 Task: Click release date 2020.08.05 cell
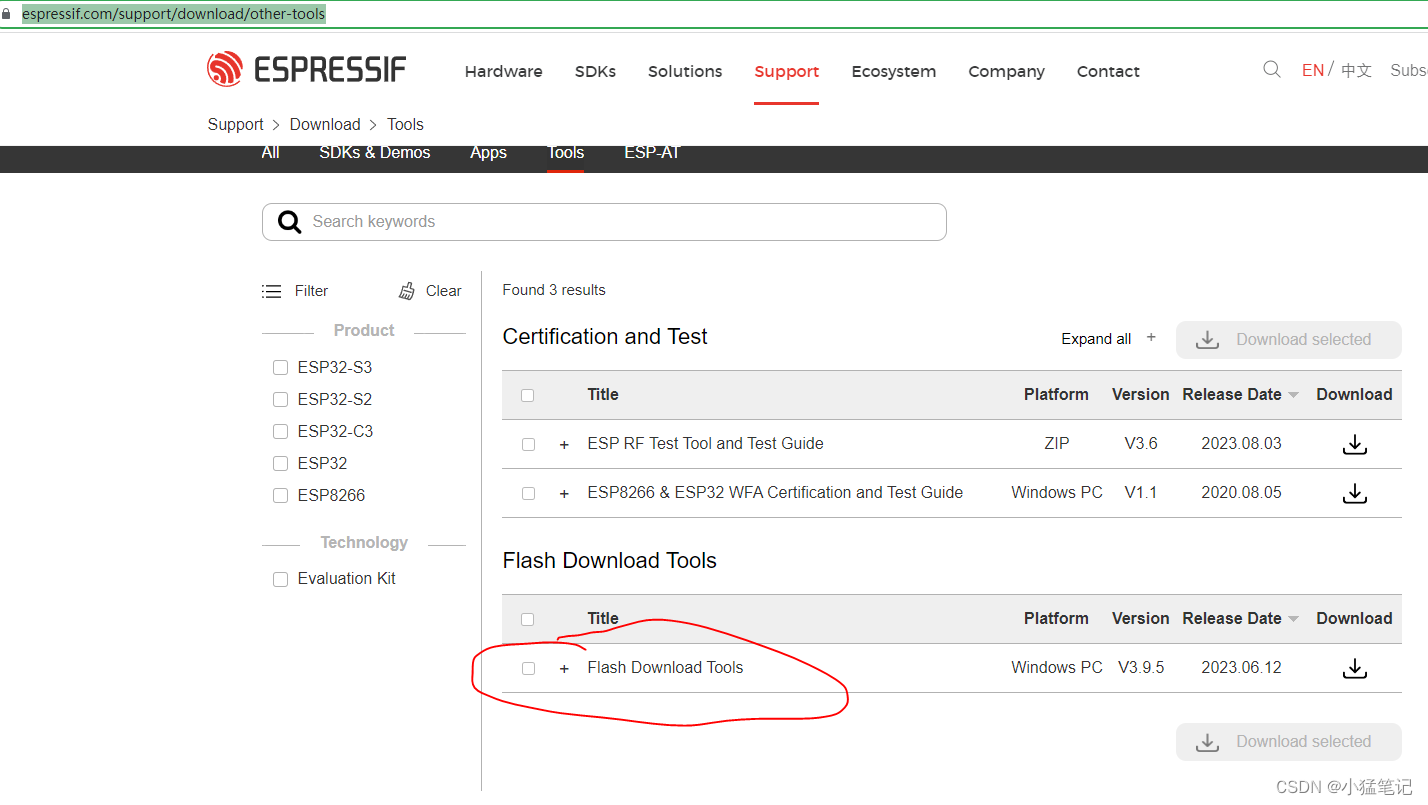click(x=1241, y=493)
